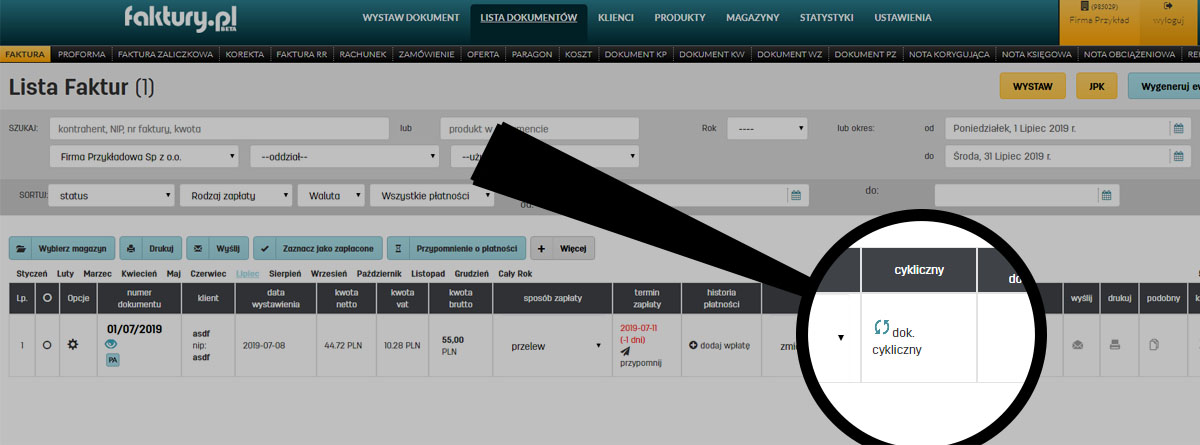This screenshot has height=445, width=1200.
Task: Open the Firma Przykładowa Sp z o.o. dropdown
Action: (x=144, y=156)
